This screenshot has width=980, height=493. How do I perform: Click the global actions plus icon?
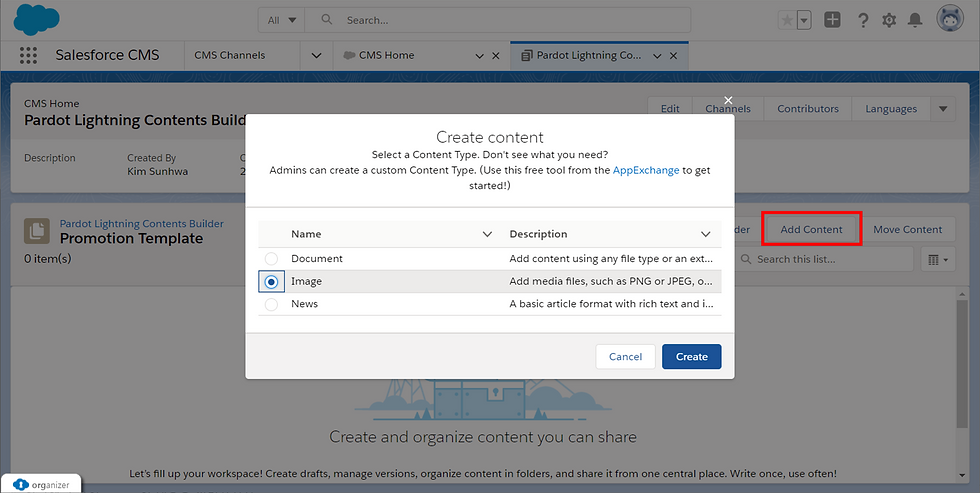pos(832,20)
